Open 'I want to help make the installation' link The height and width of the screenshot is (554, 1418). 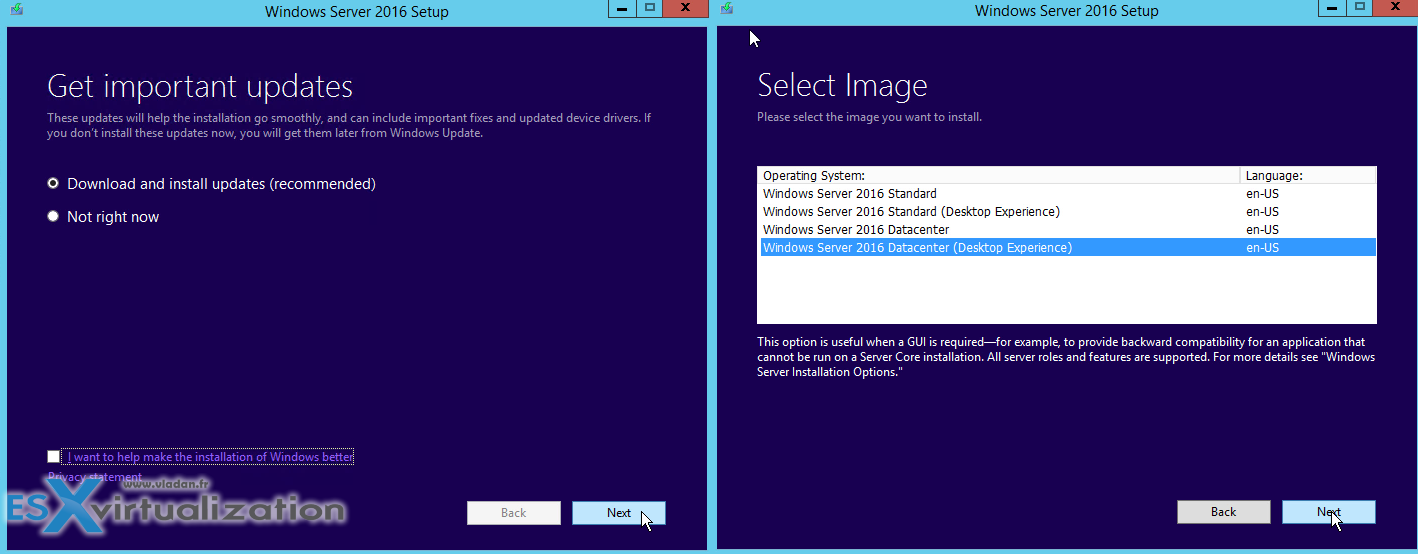(x=210, y=457)
